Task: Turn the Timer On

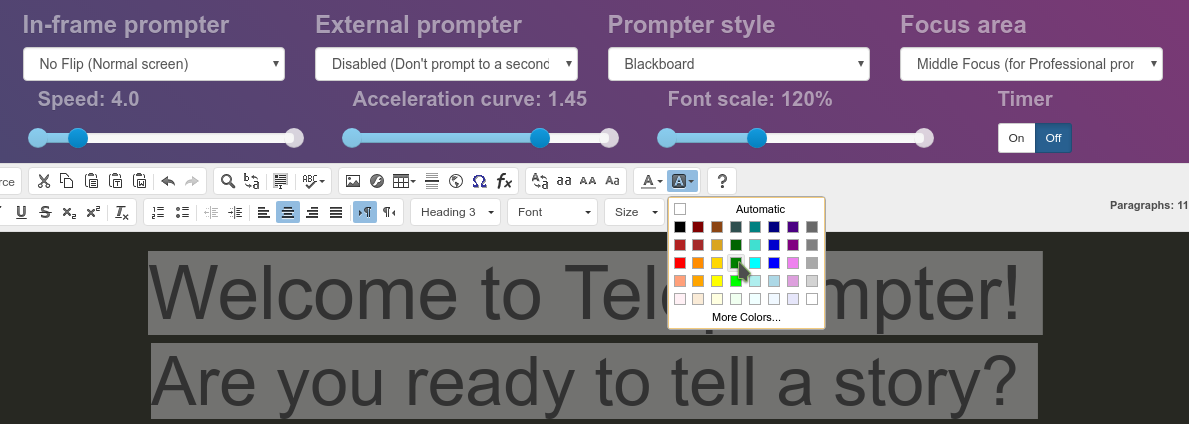Action: click(x=1016, y=138)
